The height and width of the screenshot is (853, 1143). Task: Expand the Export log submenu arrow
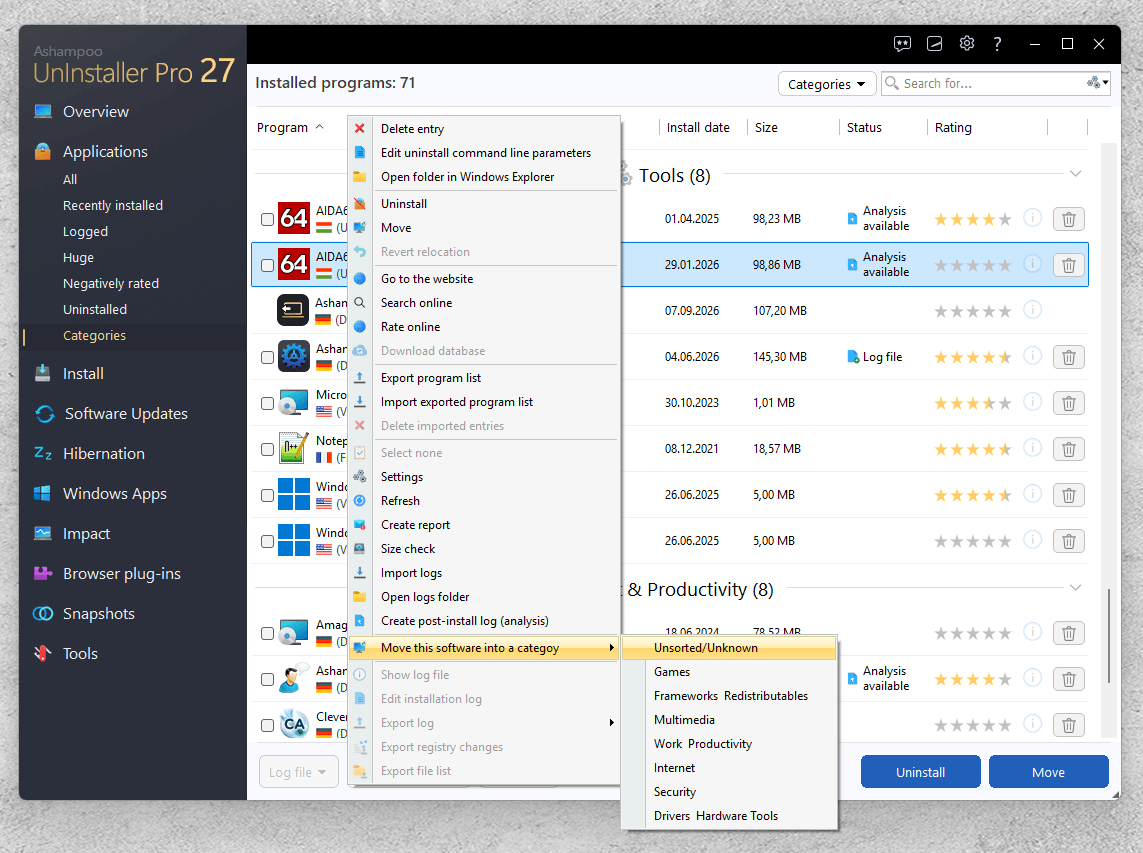coord(612,722)
